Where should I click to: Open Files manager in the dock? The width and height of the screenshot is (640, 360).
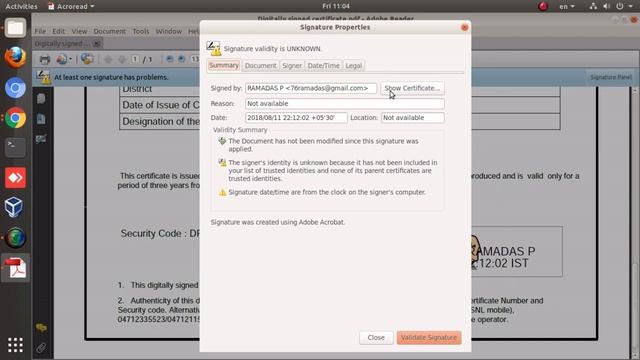pos(15,28)
